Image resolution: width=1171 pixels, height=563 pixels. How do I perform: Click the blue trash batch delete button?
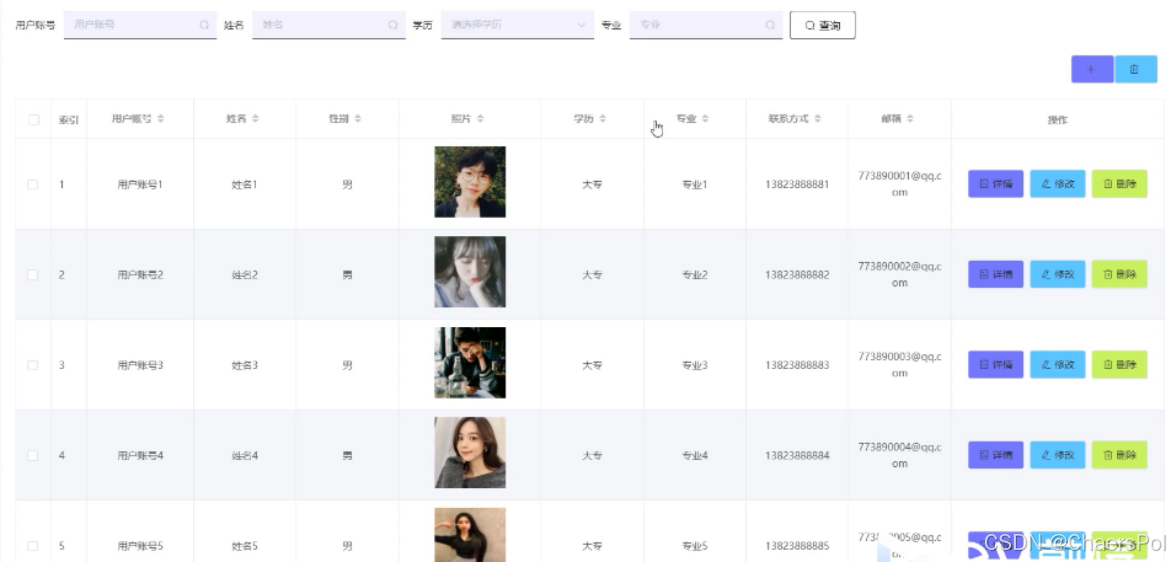[1136, 69]
